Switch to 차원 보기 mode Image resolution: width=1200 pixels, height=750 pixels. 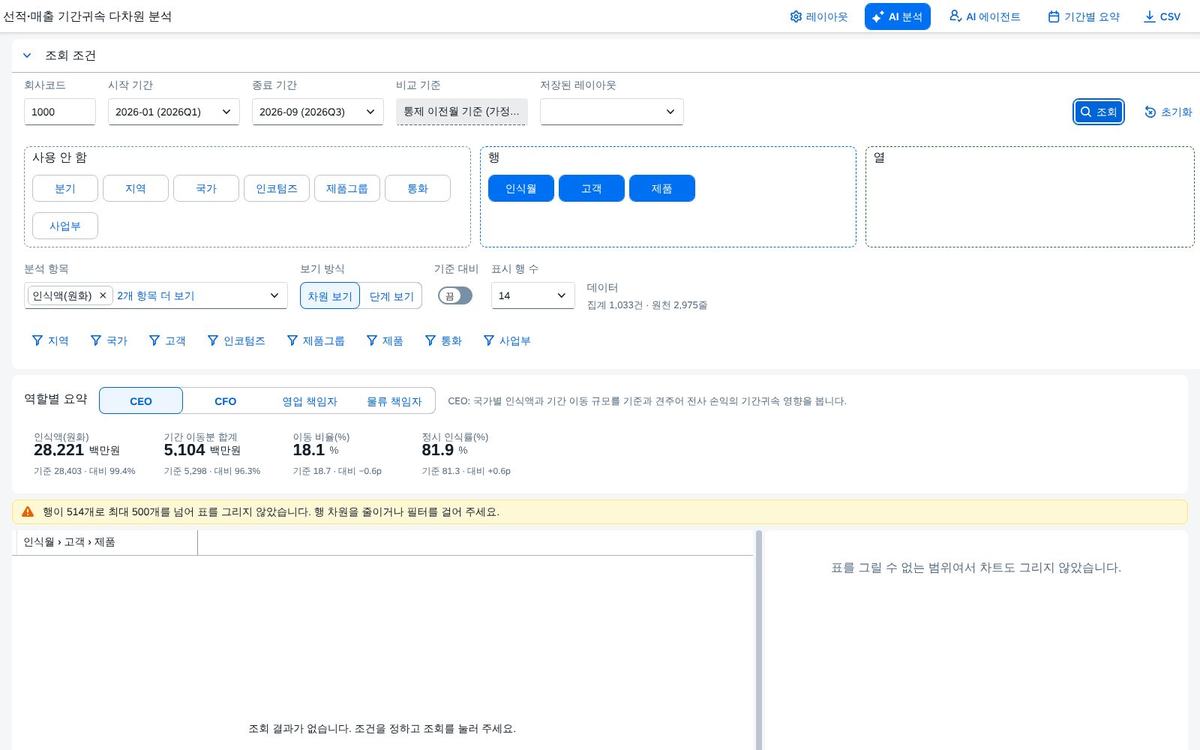click(x=329, y=296)
